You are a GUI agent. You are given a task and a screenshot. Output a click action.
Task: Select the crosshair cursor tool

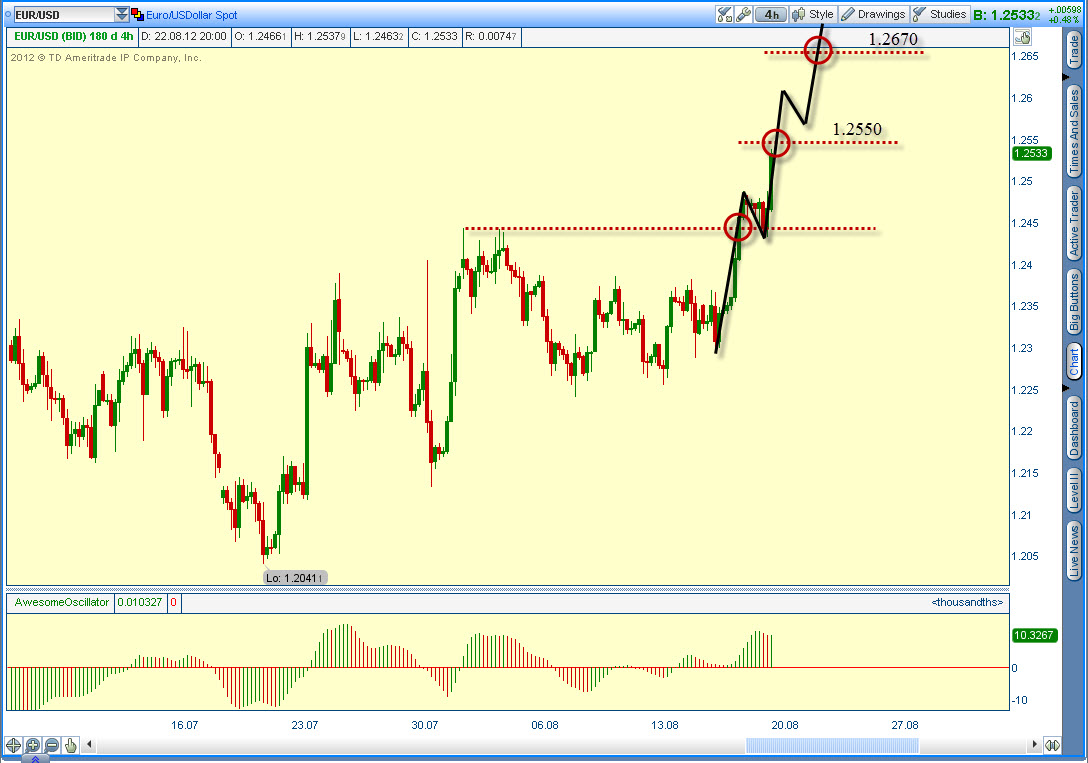click(x=13, y=746)
